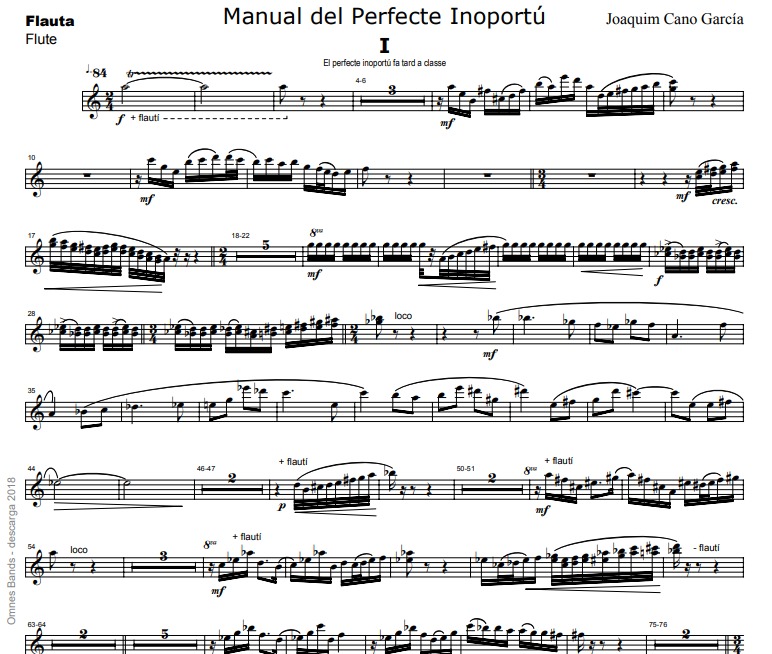Screen dimensions: 772x654
Task: Click the '+ flautí' marking in first staff
Action: tap(145, 118)
